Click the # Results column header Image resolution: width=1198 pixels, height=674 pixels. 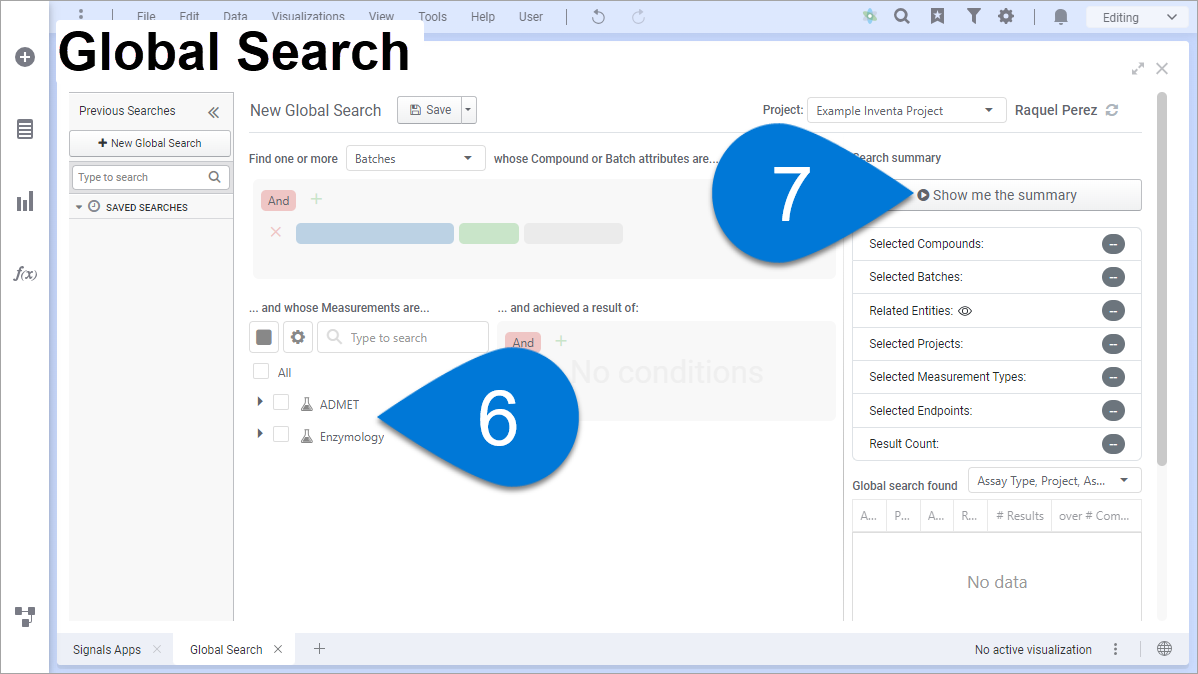click(x=1019, y=516)
